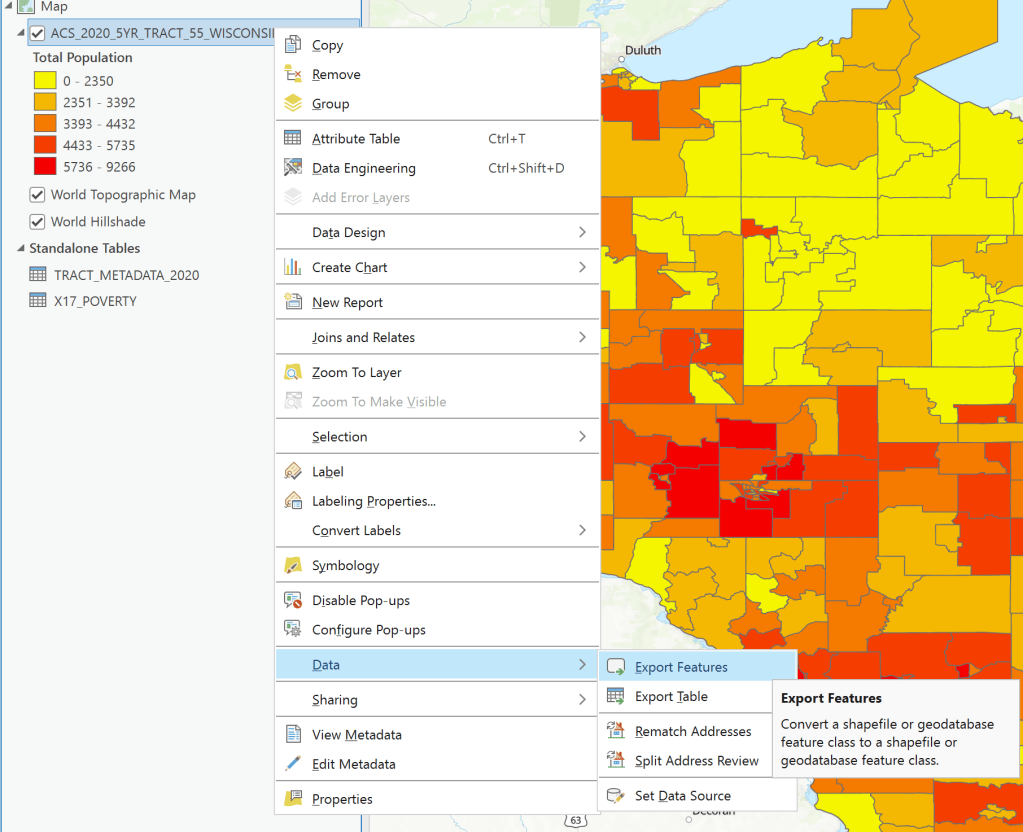Hide the World Hillshade layer
1023x832 pixels.
coord(38,222)
